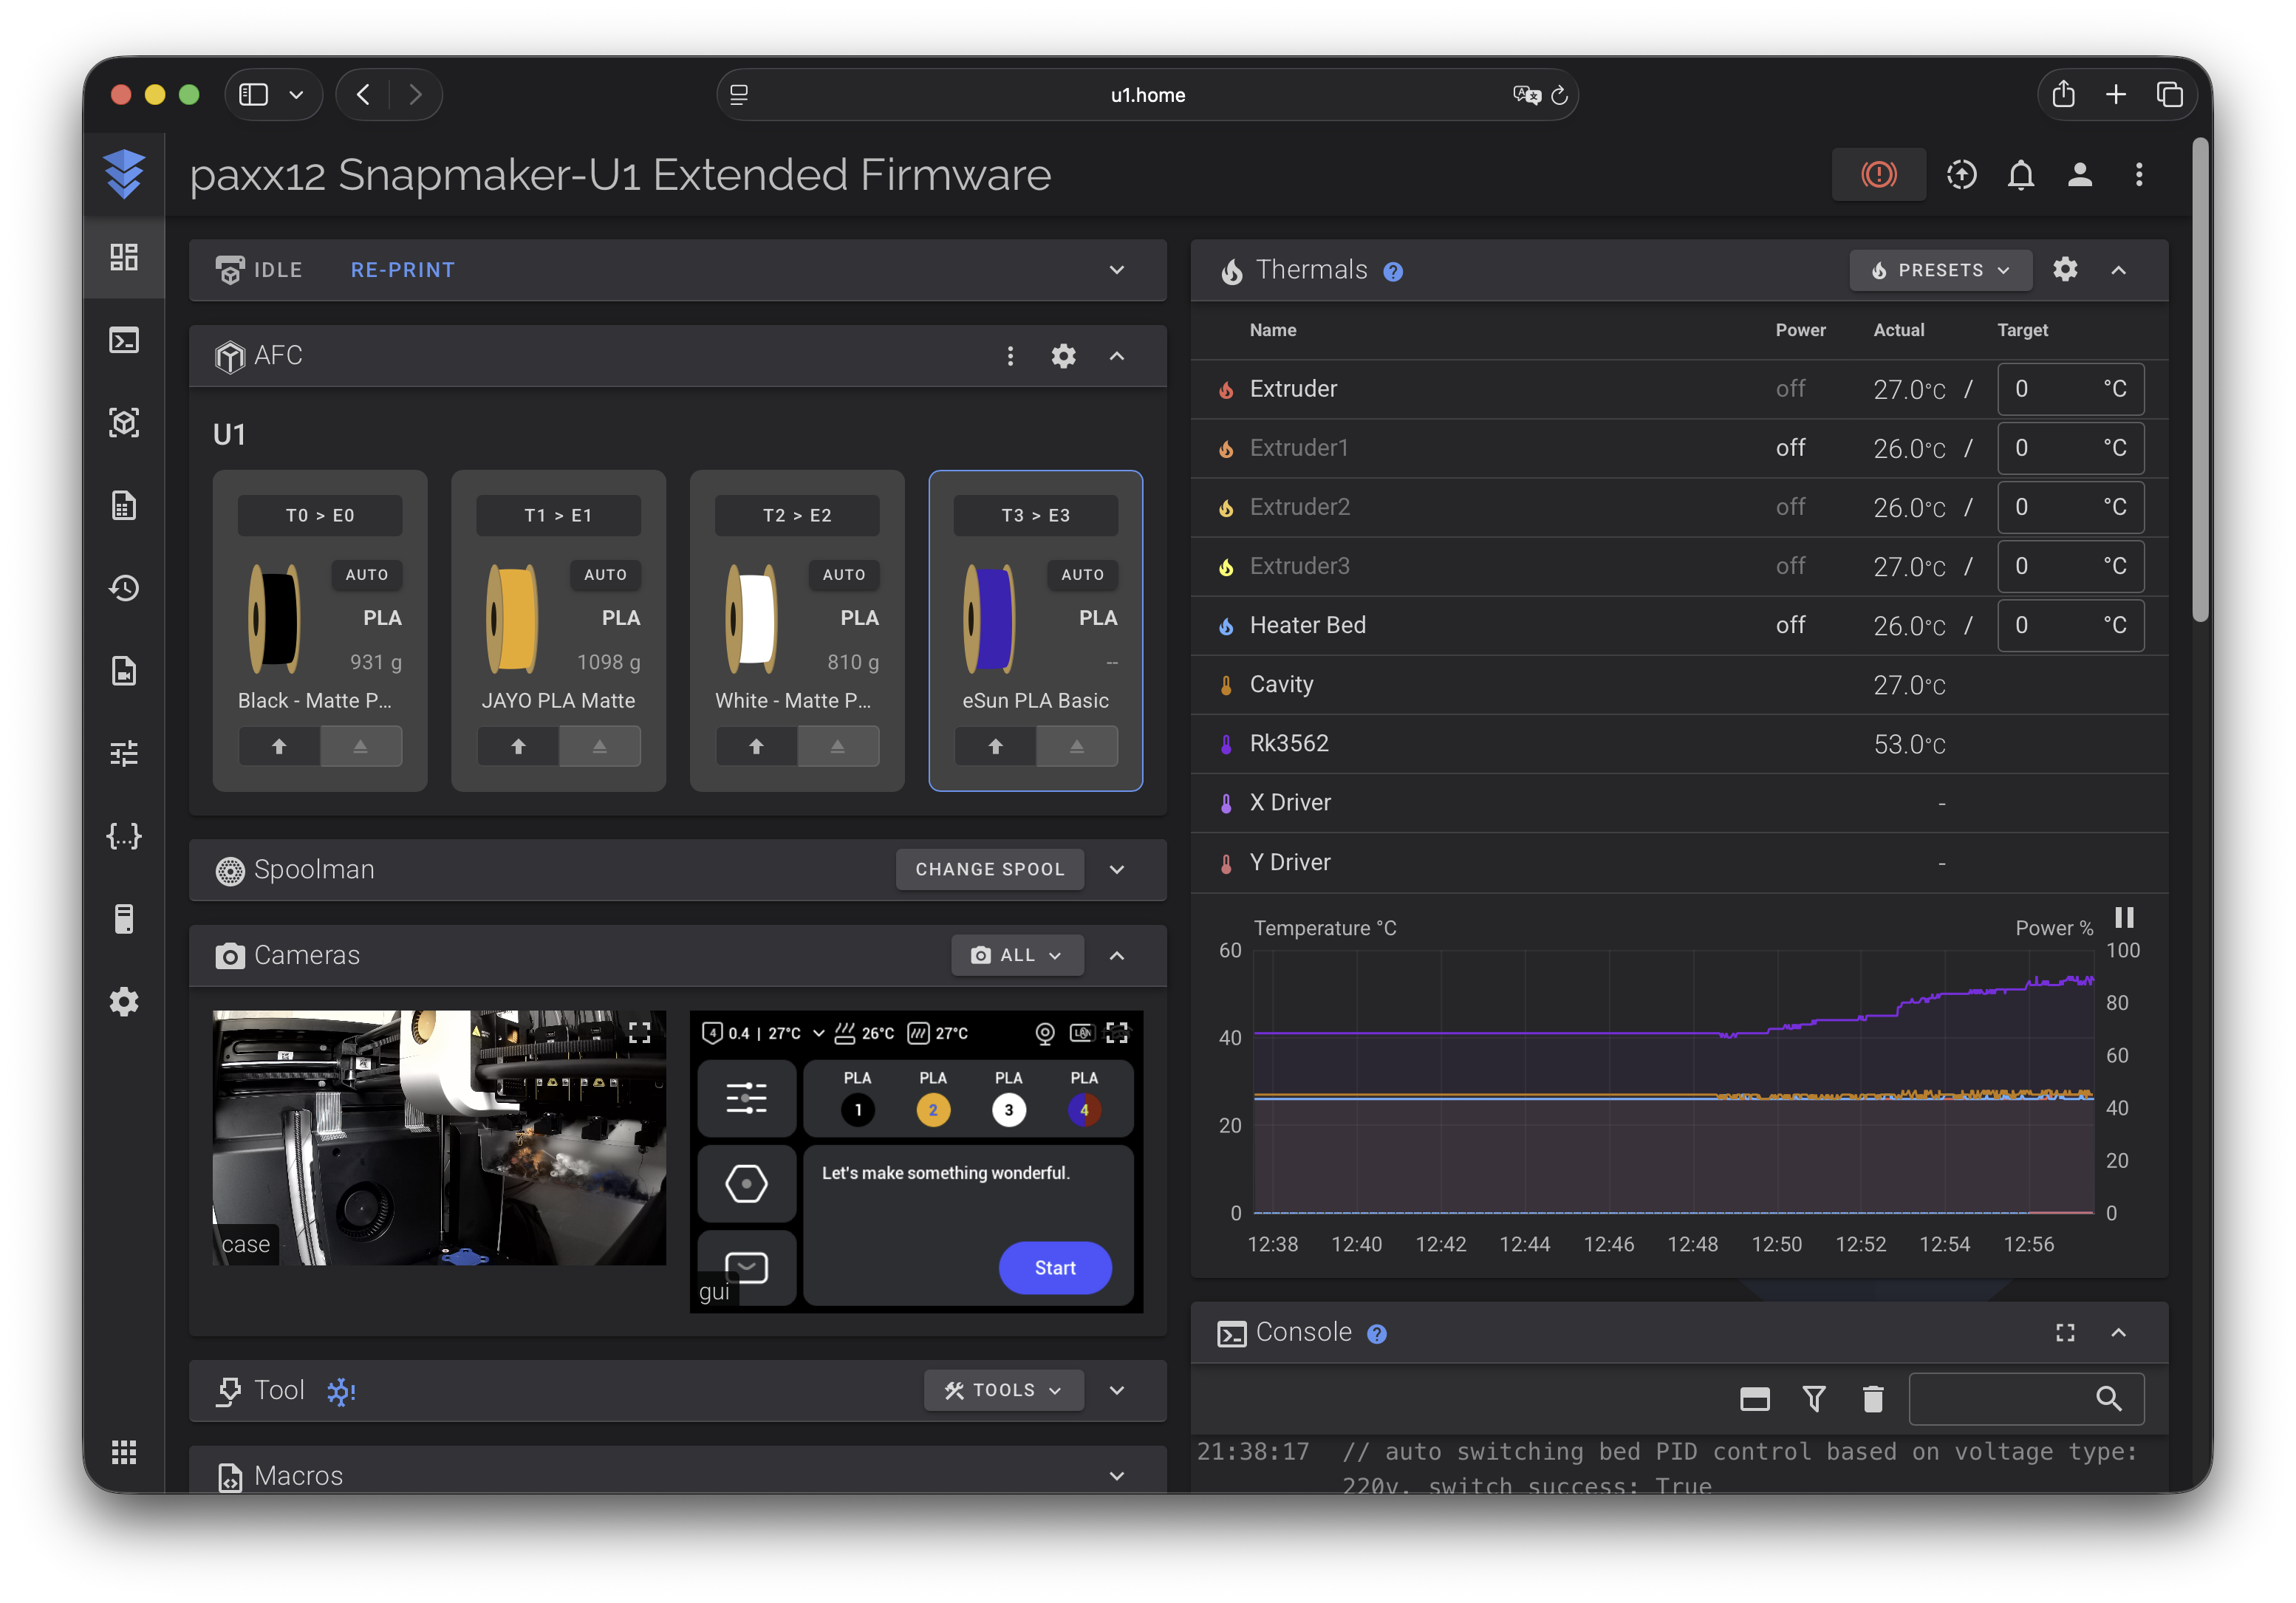The height and width of the screenshot is (1603, 2296).
Task: Open Thermals settings gear
Action: click(2065, 270)
